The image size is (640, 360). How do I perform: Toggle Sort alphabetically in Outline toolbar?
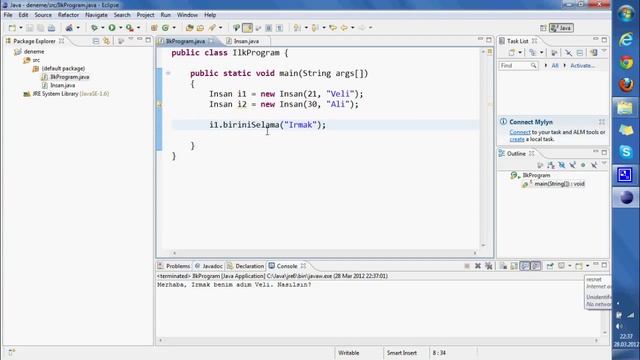click(x=551, y=165)
